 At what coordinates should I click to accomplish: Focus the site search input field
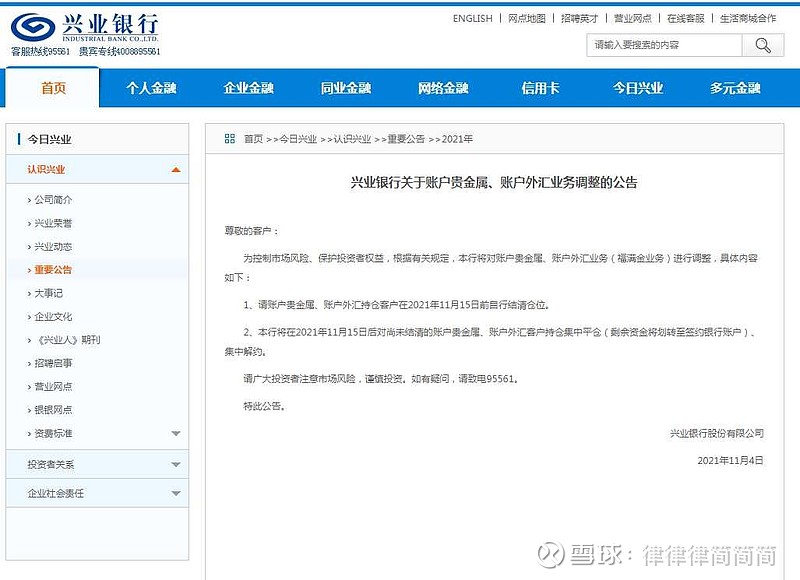[x=664, y=45]
